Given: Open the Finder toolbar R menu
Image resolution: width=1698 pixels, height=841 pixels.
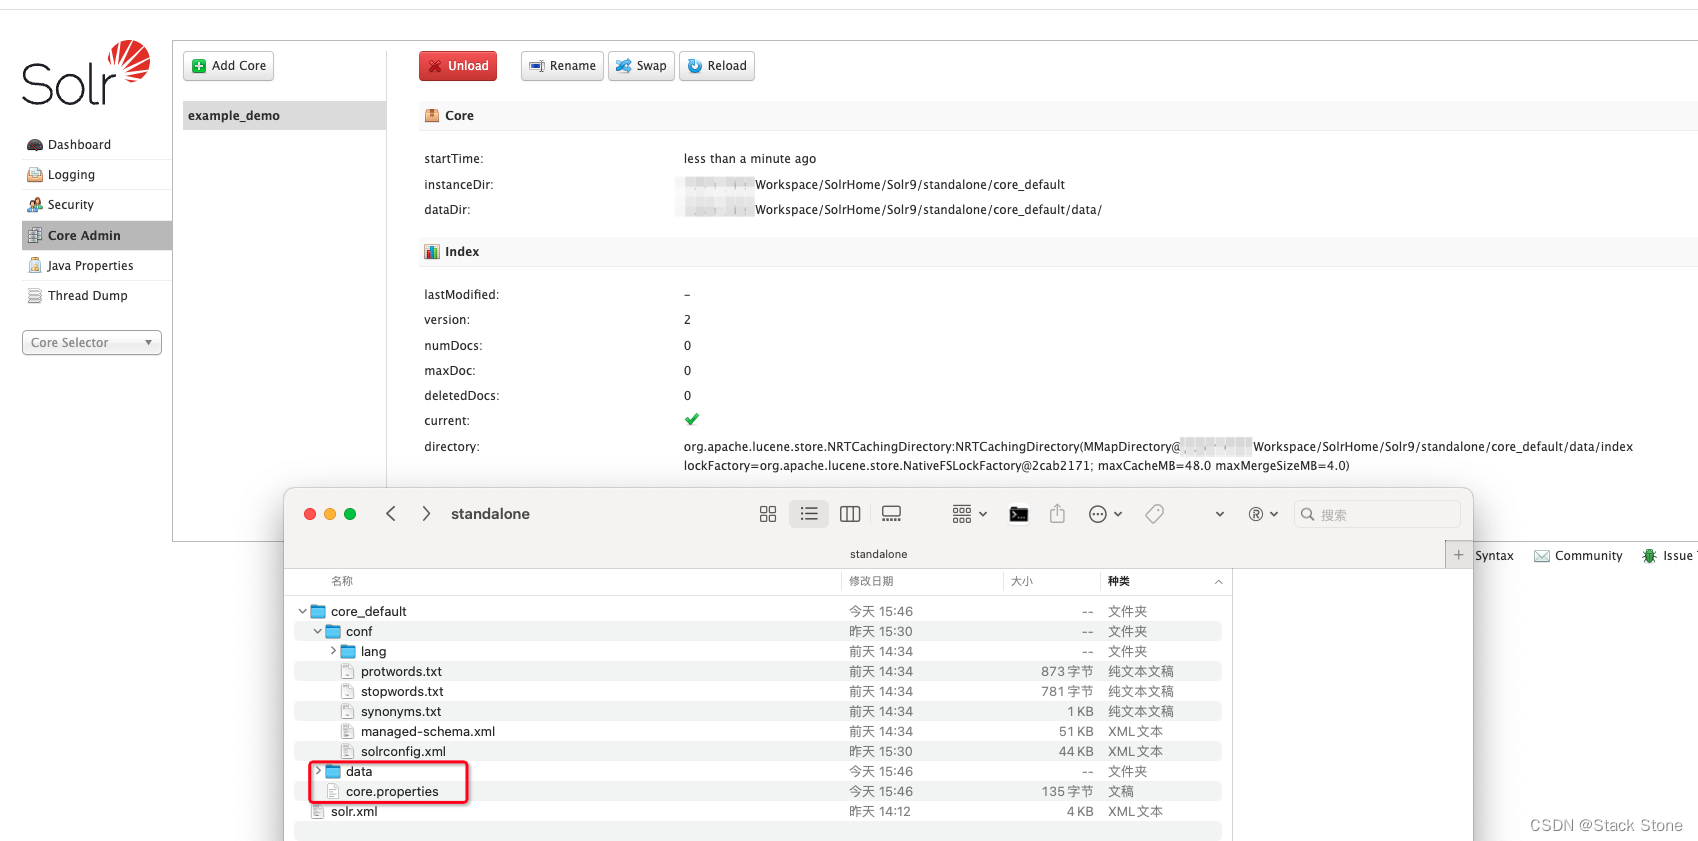Looking at the screenshot, I should coord(1263,514).
